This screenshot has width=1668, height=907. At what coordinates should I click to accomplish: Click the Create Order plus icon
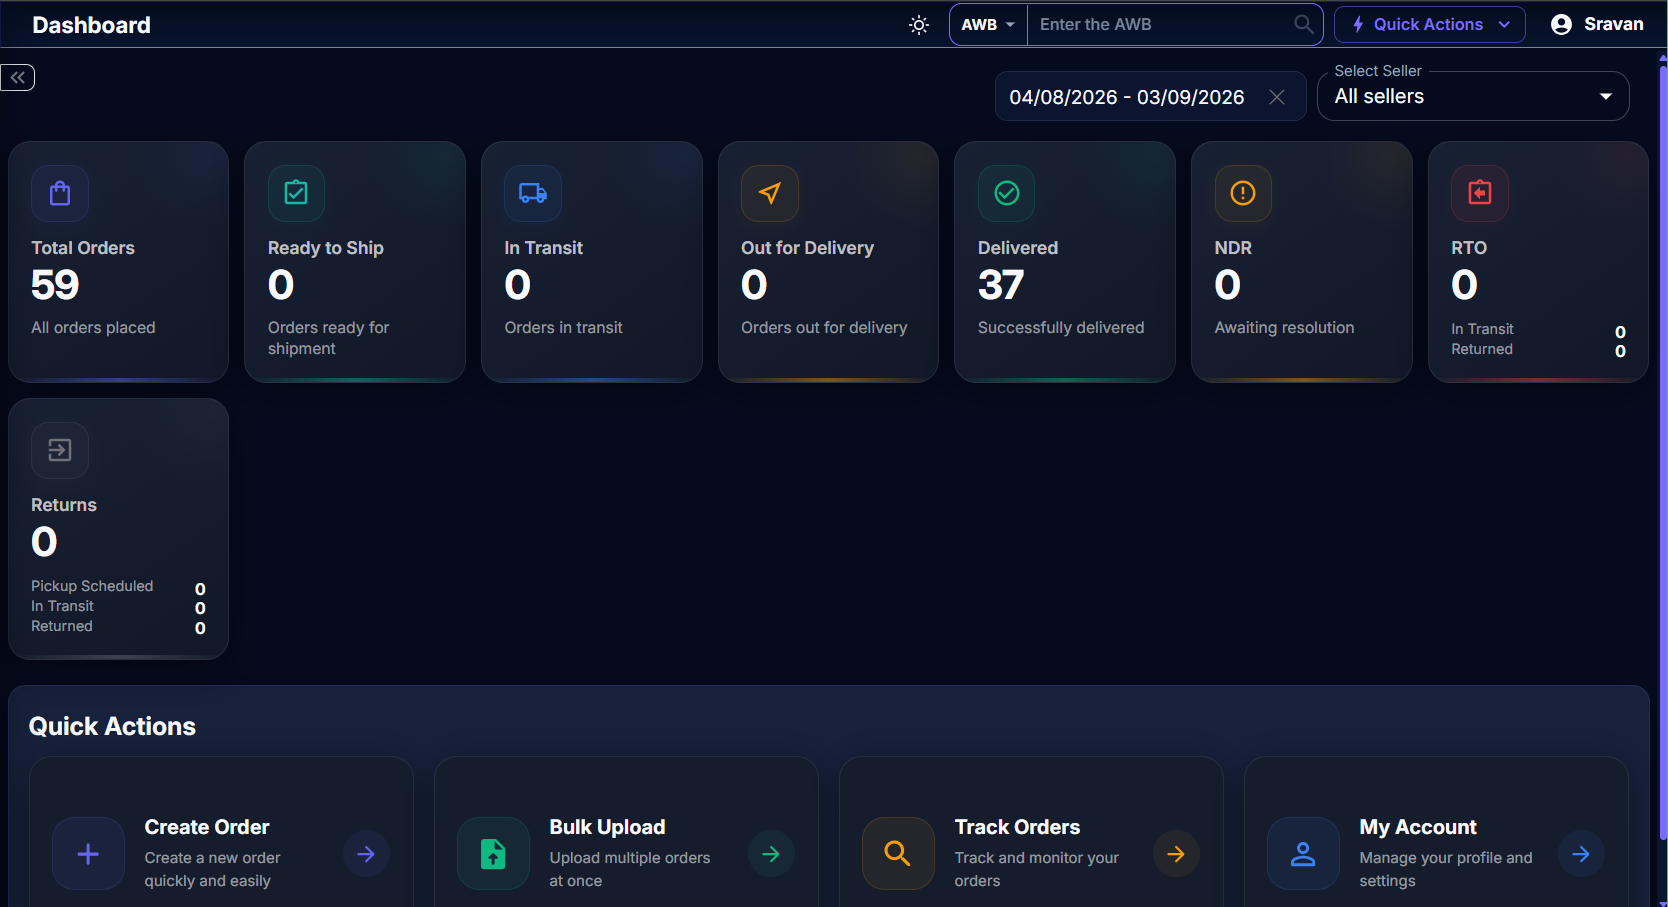click(x=88, y=854)
